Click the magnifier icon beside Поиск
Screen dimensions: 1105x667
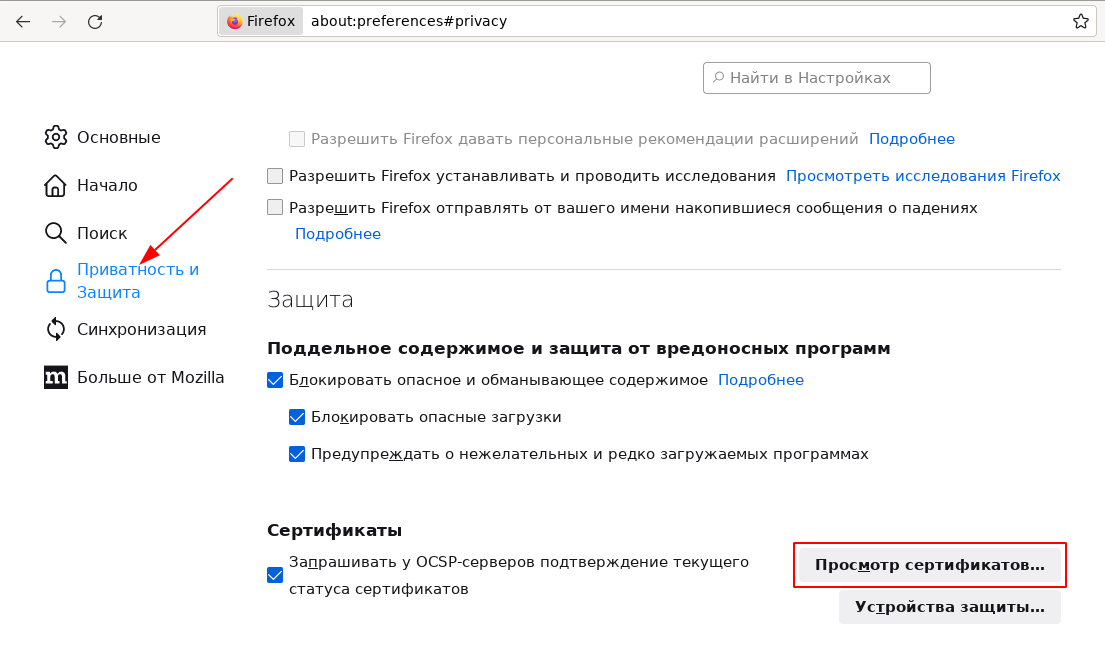56,233
